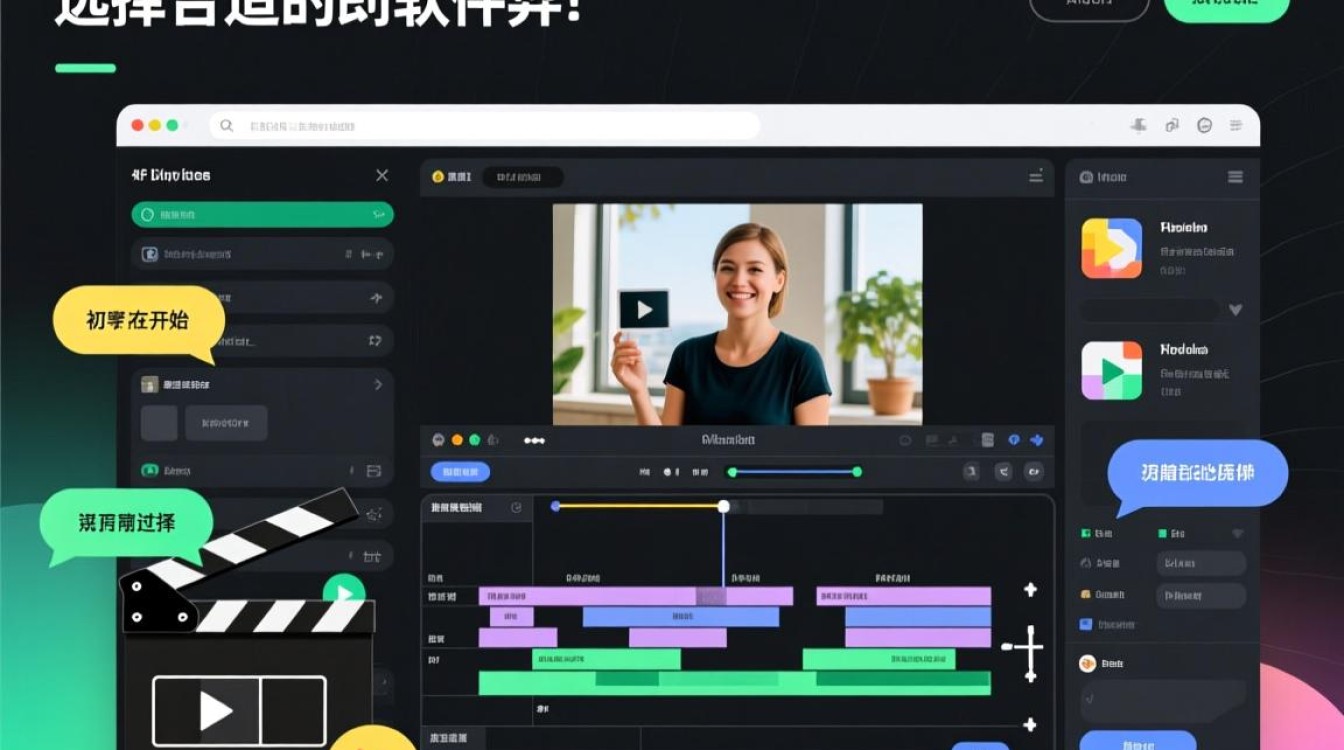
Task: Click the blue start handle of the yellow progress bar
Action: (x=555, y=506)
